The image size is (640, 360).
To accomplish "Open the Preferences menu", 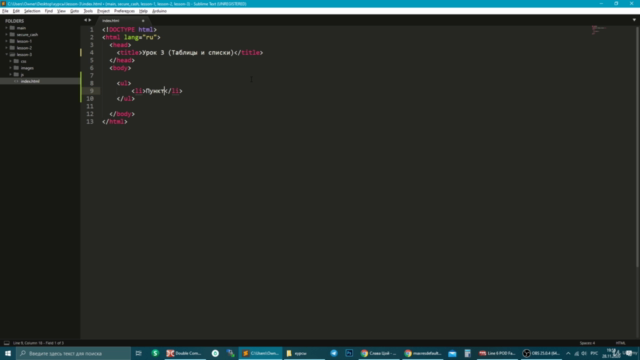I will pyautogui.click(x=124, y=11).
